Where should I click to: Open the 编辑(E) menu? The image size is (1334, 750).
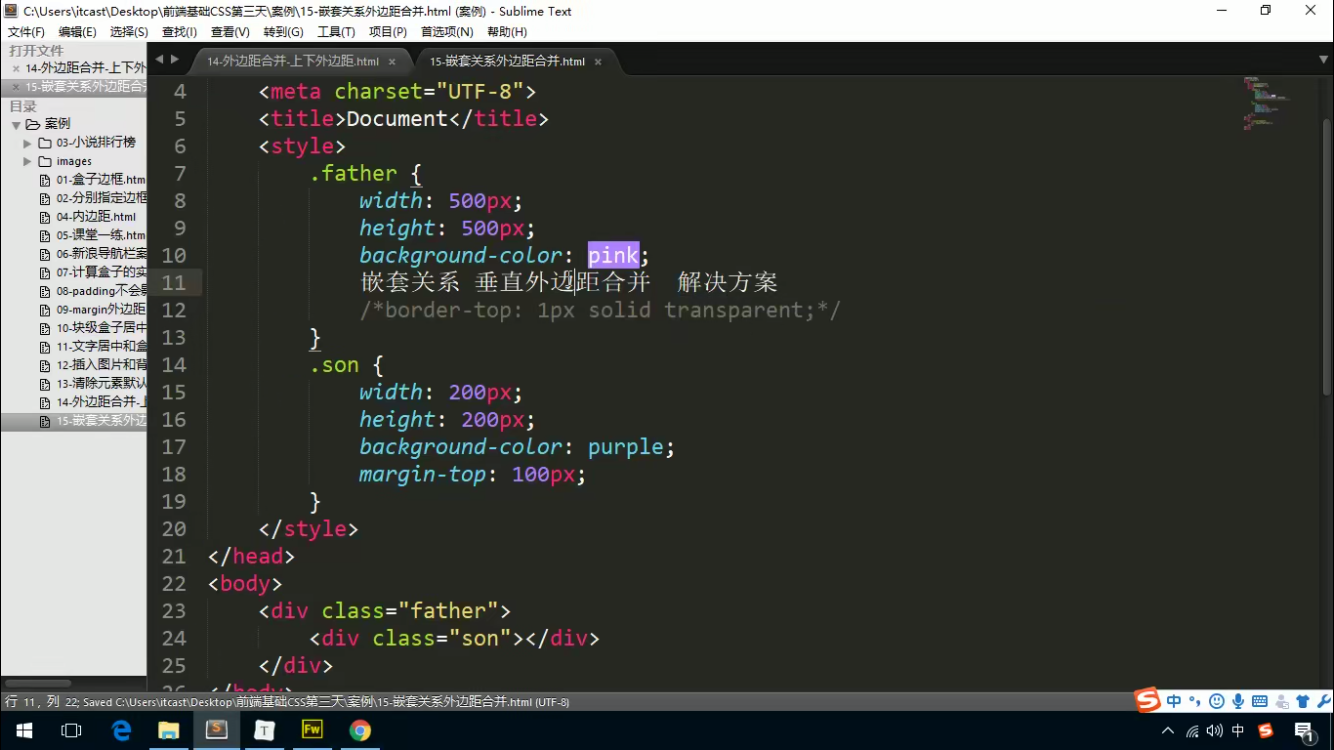coord(77,32)
